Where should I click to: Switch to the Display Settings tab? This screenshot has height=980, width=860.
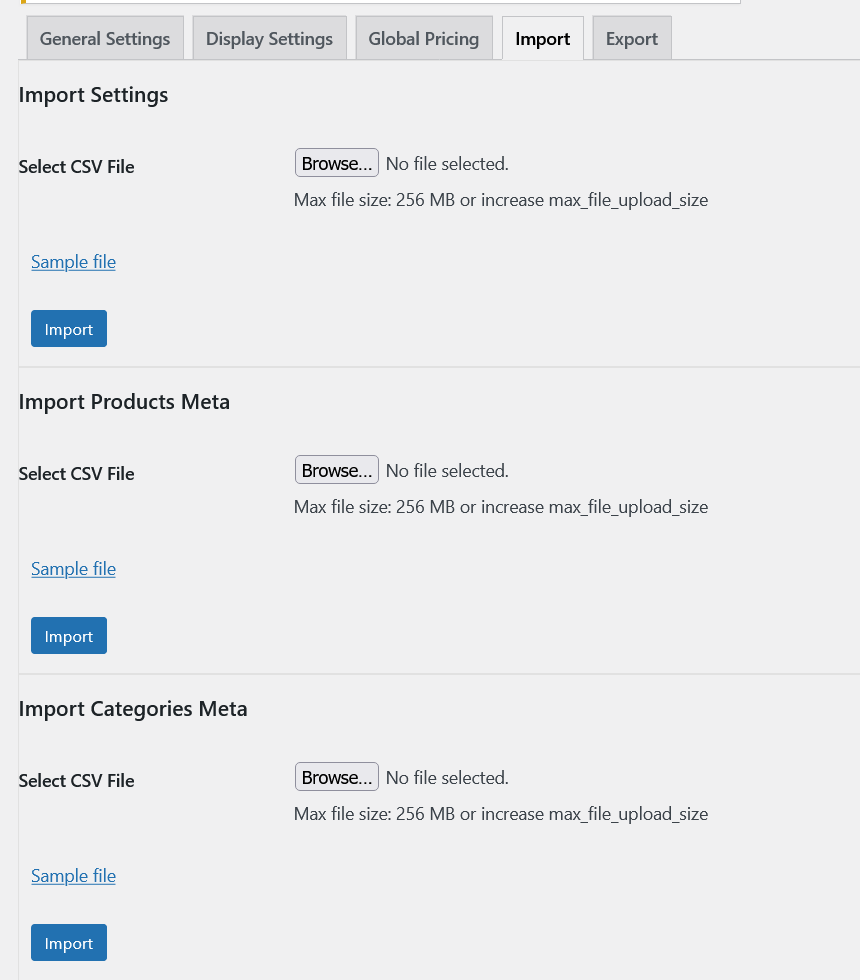(269, 39)
